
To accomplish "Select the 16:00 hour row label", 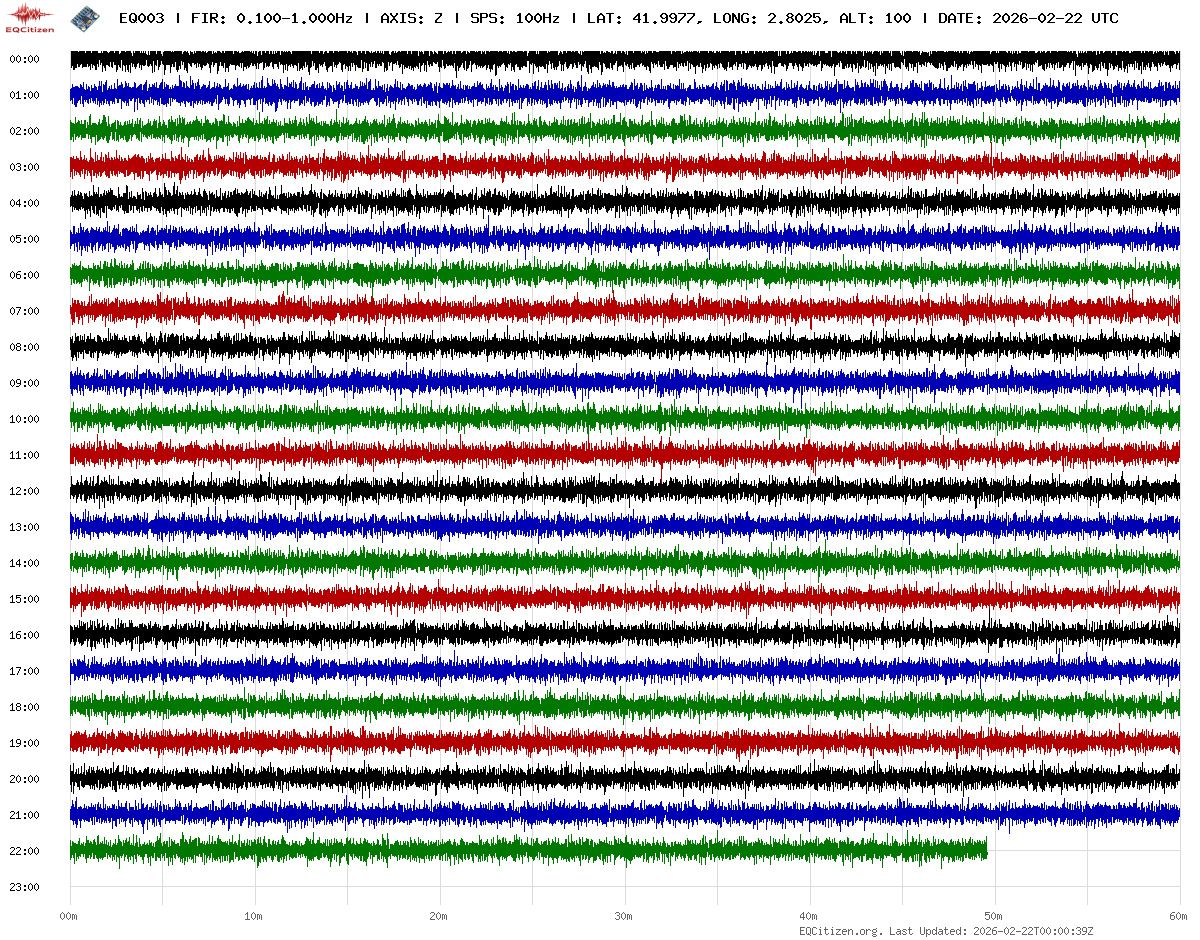I will coord(24,635).
